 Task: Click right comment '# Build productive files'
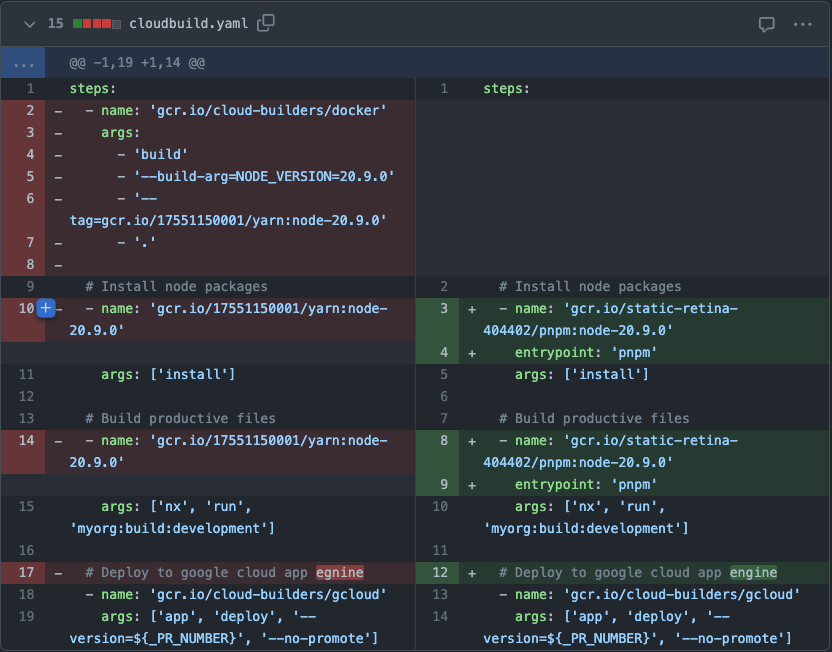[x=594, y=419]
